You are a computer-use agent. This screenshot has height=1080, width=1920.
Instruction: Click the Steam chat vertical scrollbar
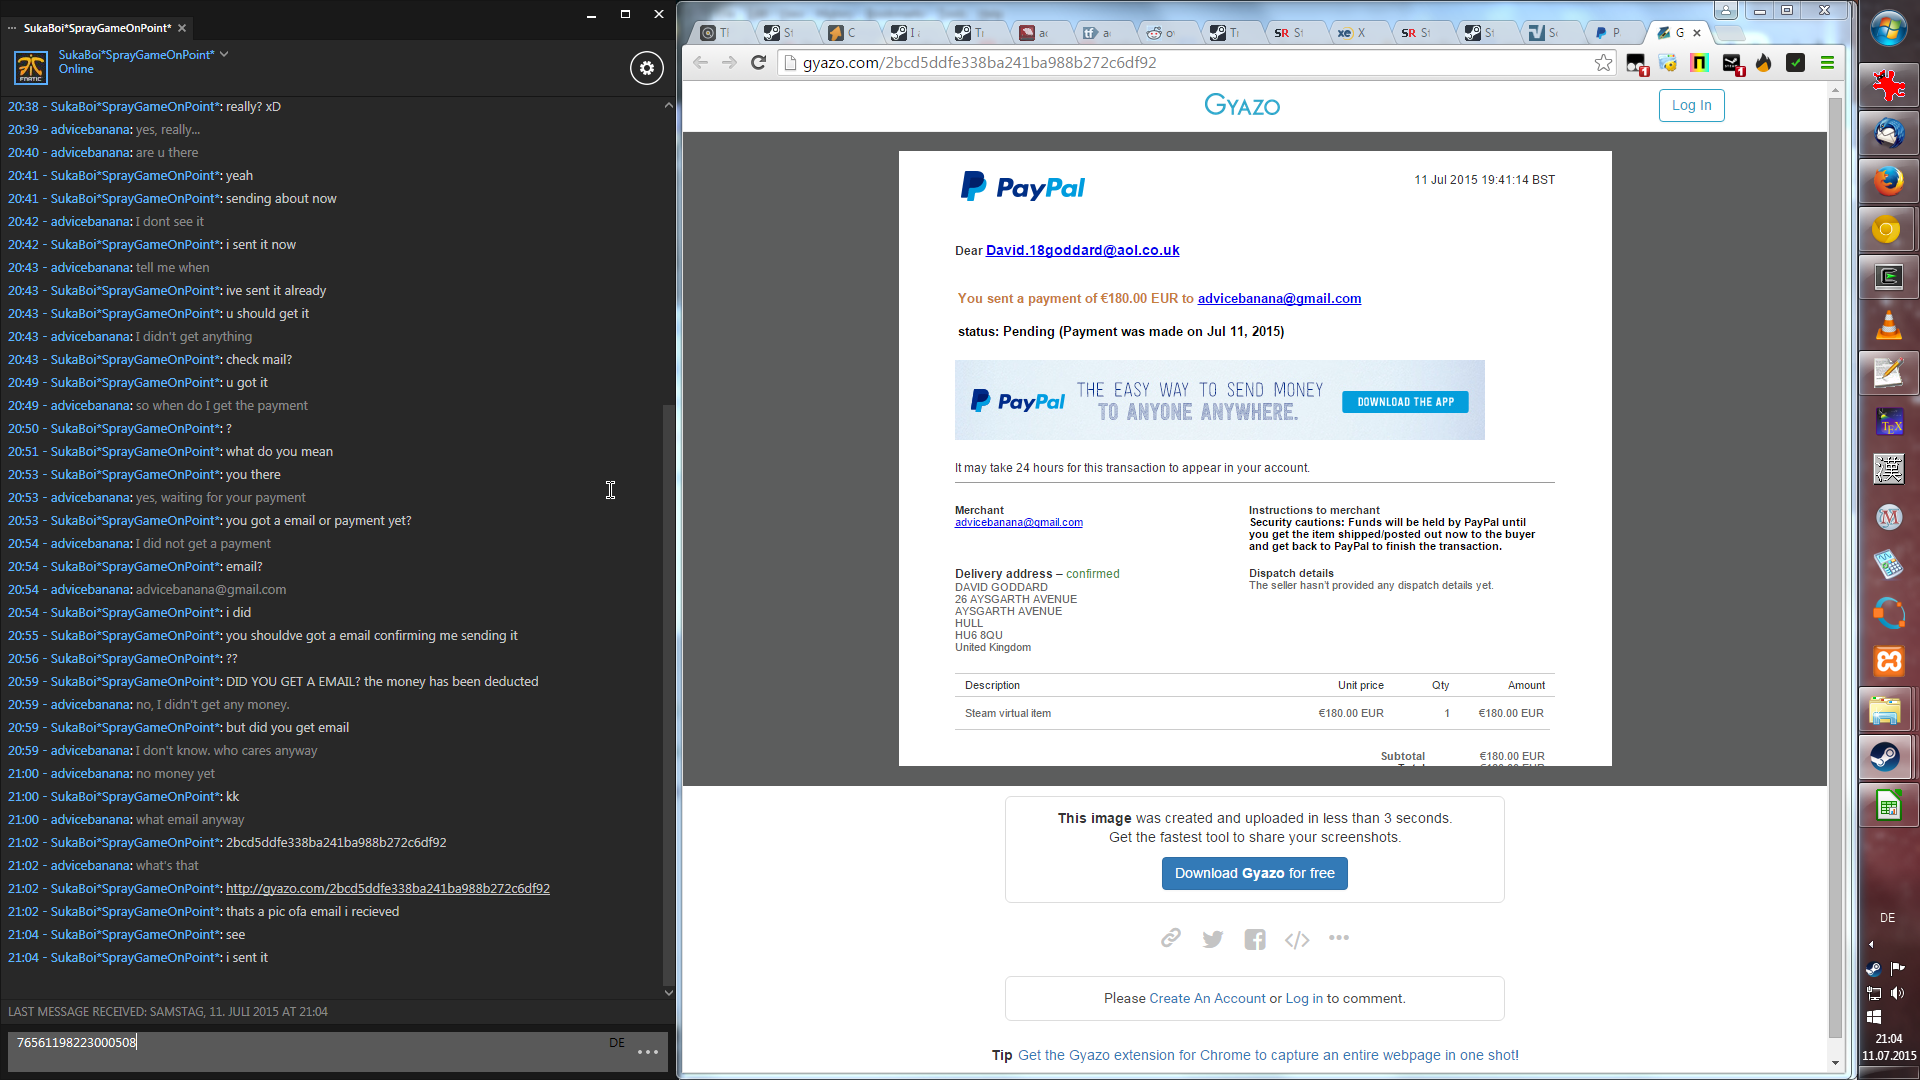668,690
